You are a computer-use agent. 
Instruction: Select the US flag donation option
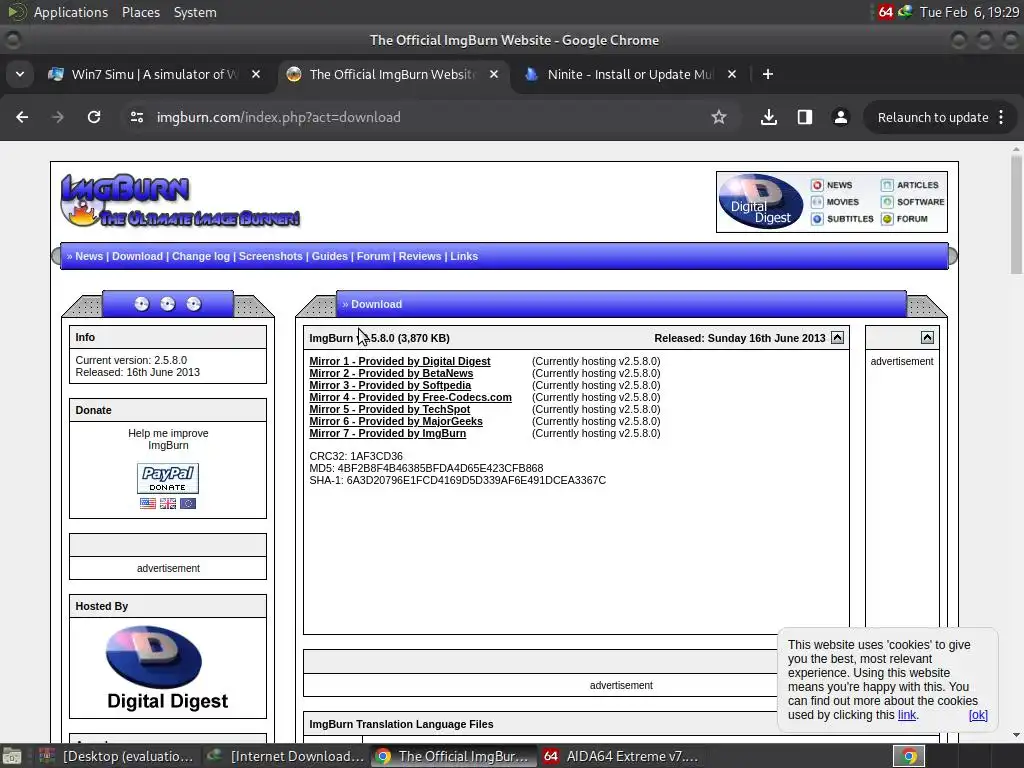click(x=148, y=504)
